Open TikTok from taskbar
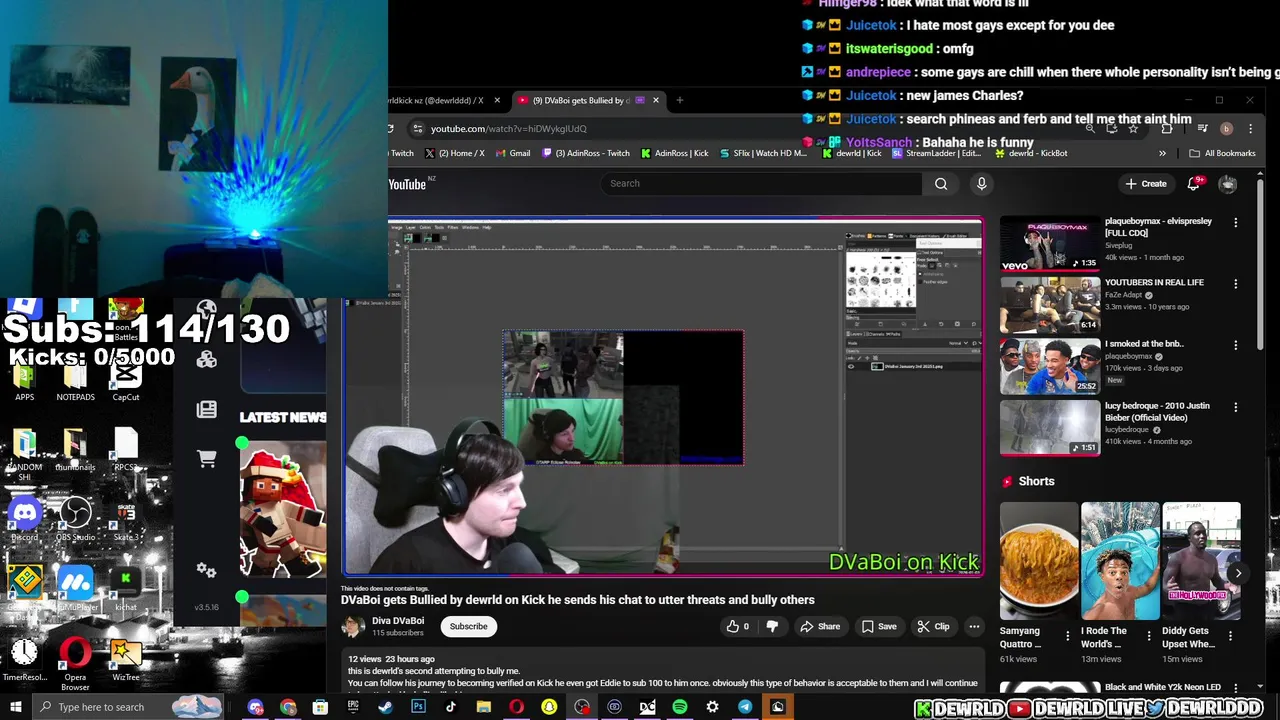1280x720 pixels. [x=451, y=707]
